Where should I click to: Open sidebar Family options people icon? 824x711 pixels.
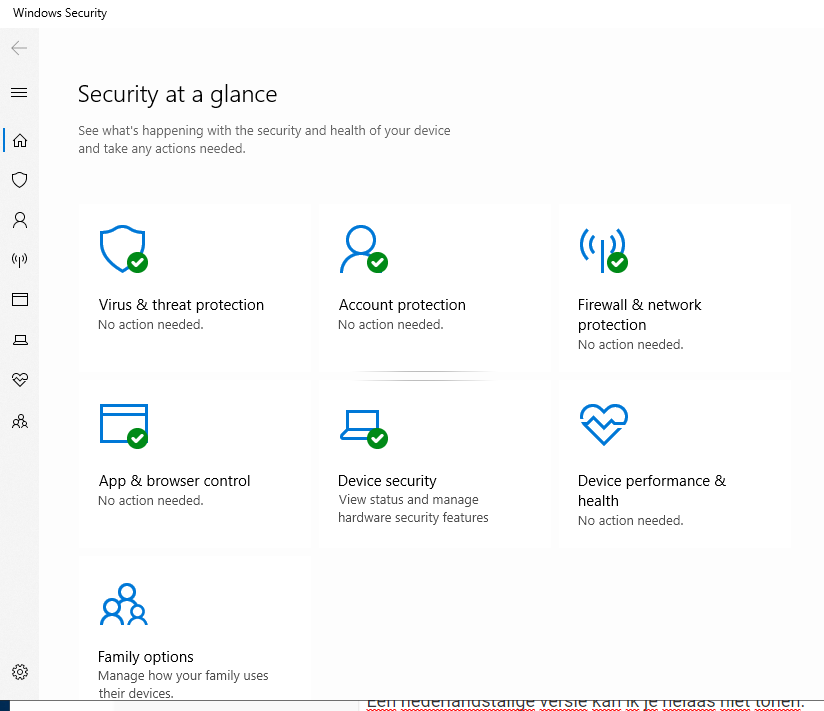pos(19,421)
